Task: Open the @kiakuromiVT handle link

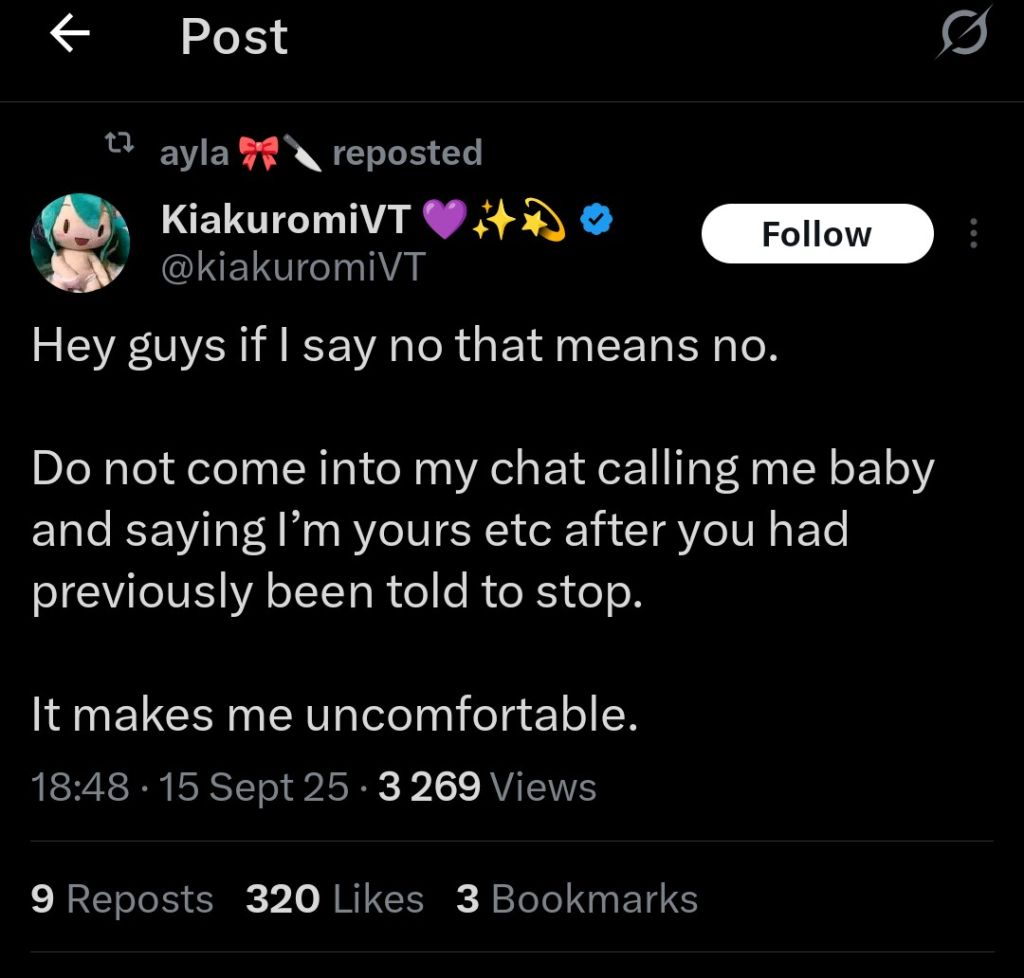Action: (293, 267)
